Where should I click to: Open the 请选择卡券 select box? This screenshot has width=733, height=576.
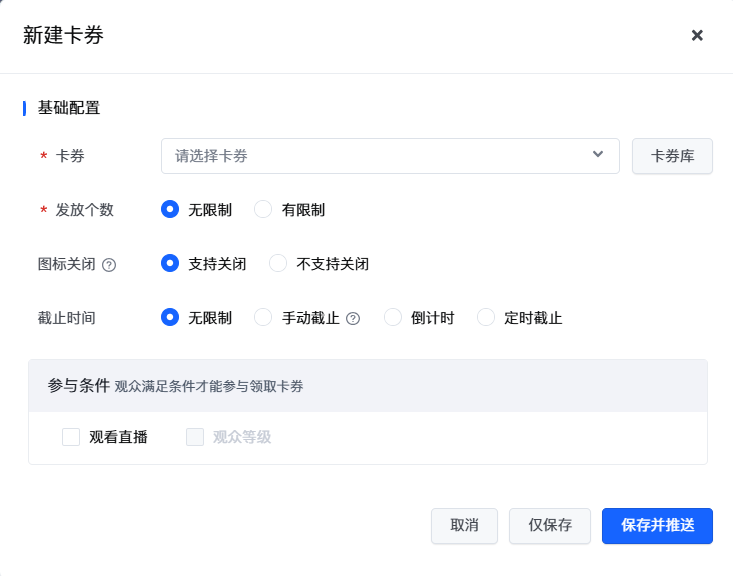[380, 156]
